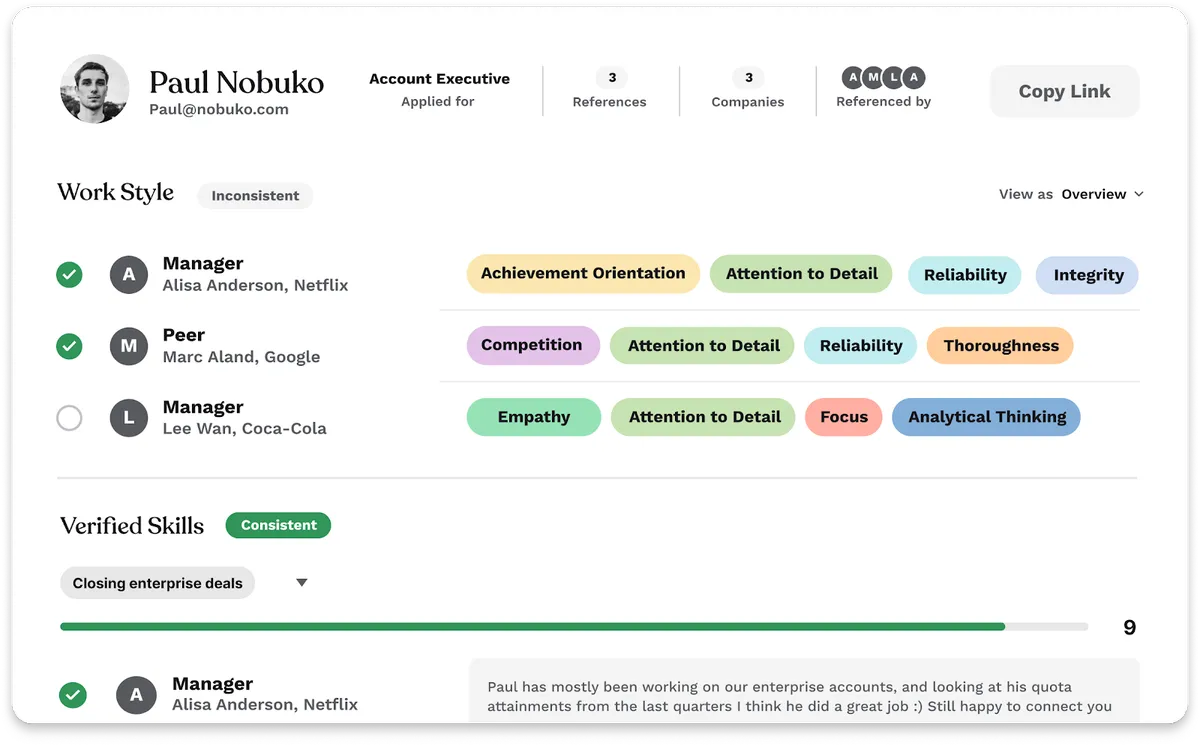Click the Verified Skills section heading

click(x=132, y=526)
